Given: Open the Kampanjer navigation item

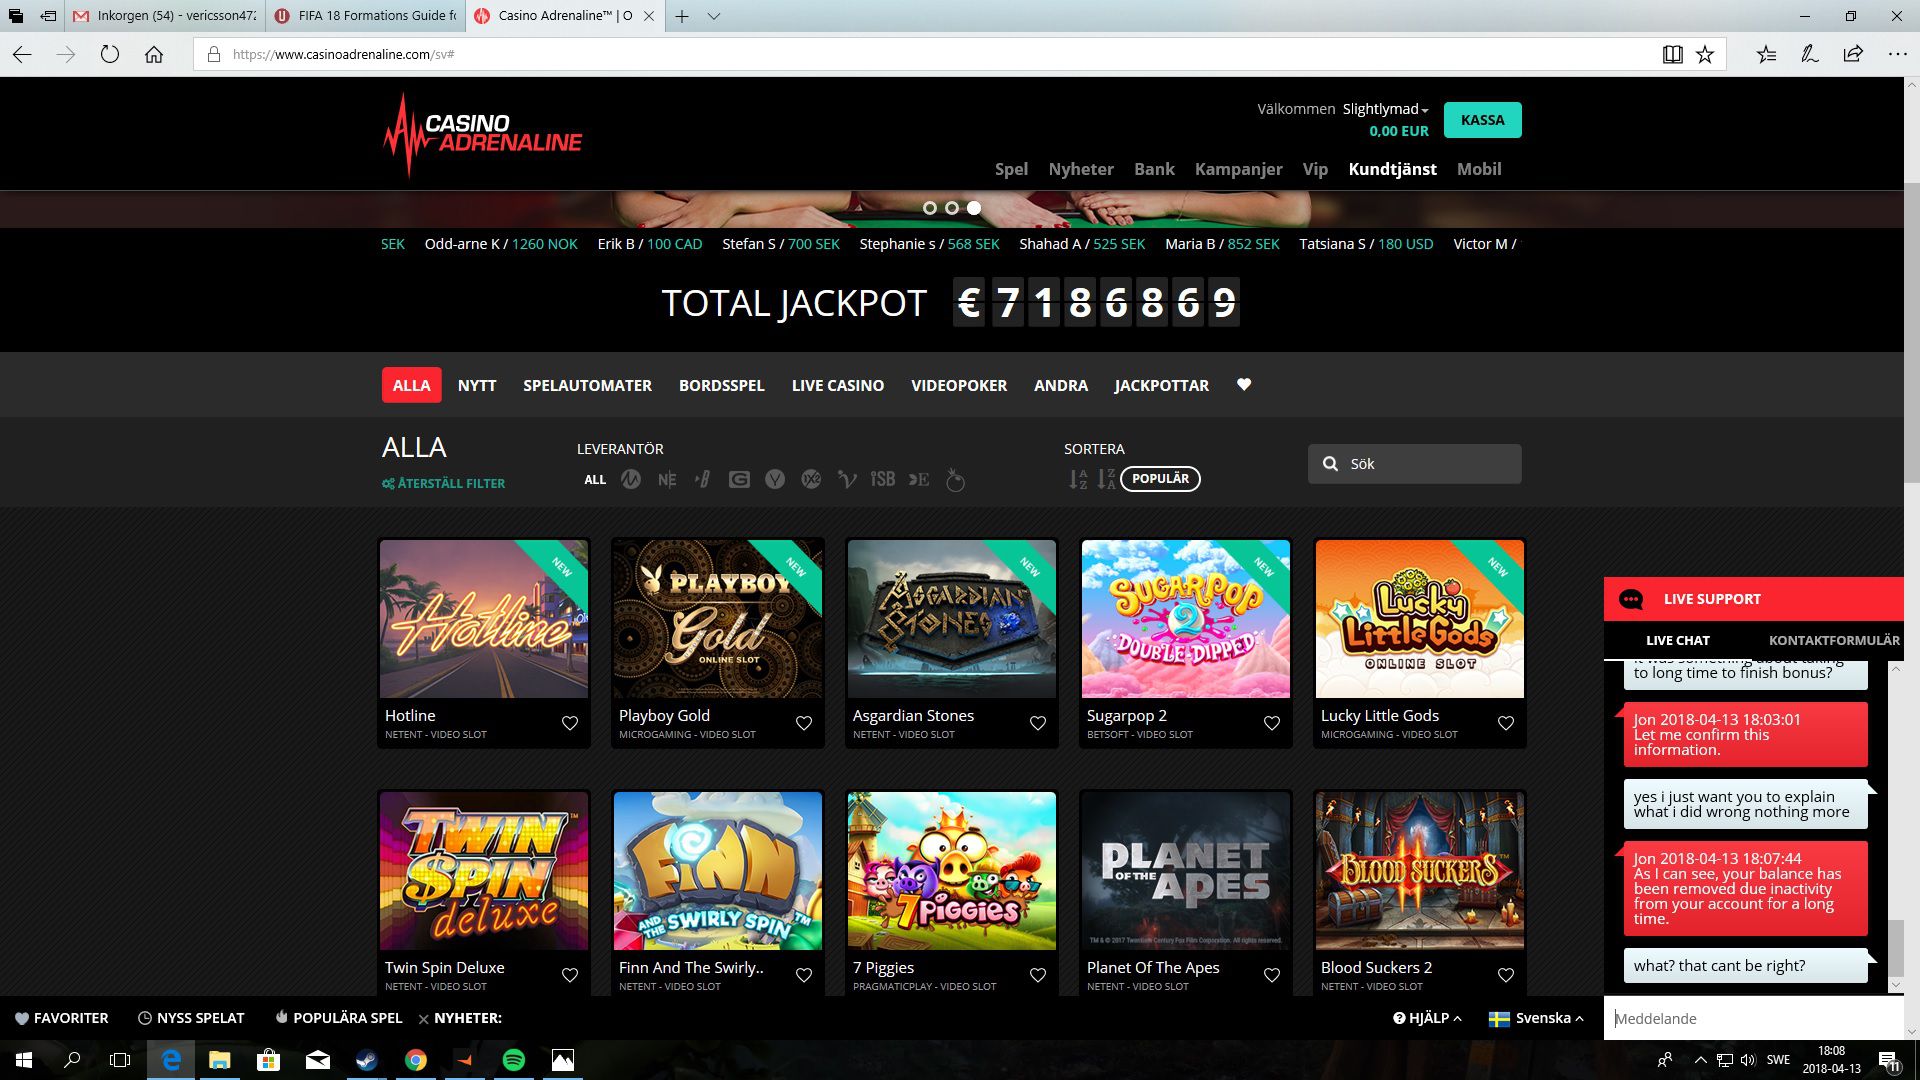Looking at the screenshot, I should 1238,169.
